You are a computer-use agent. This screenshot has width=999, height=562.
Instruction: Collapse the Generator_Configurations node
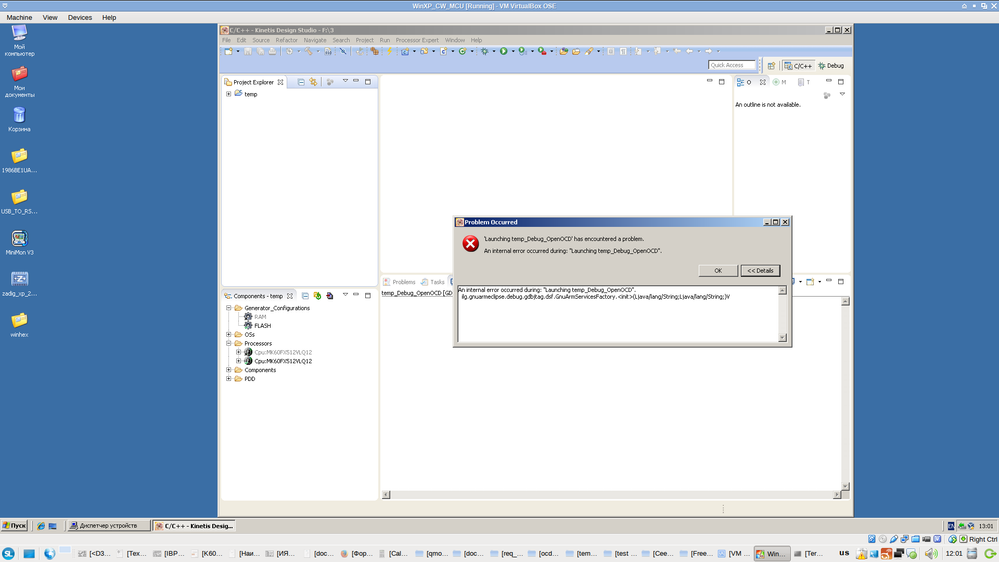tap(229, 308)
